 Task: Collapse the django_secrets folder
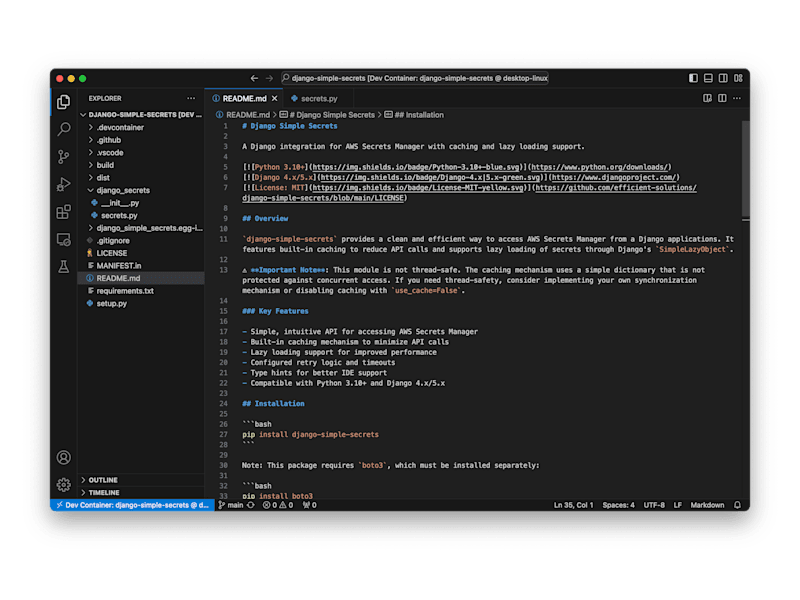(141, 190)
